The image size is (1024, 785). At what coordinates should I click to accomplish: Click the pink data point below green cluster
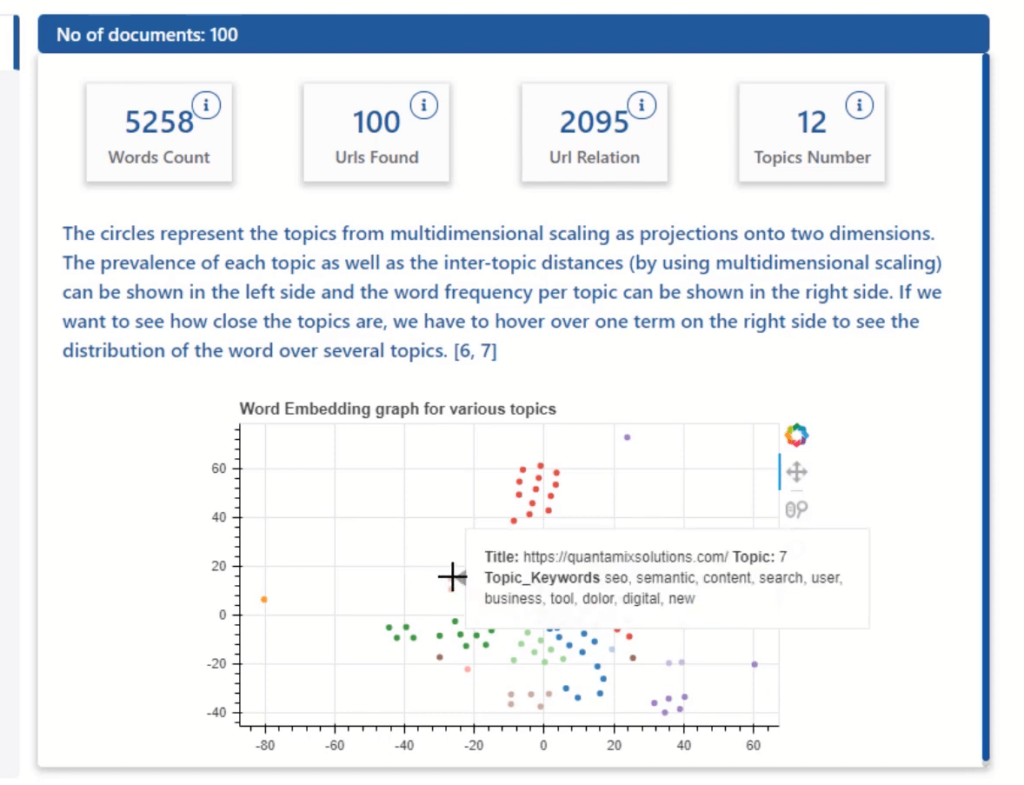(468, 669)
